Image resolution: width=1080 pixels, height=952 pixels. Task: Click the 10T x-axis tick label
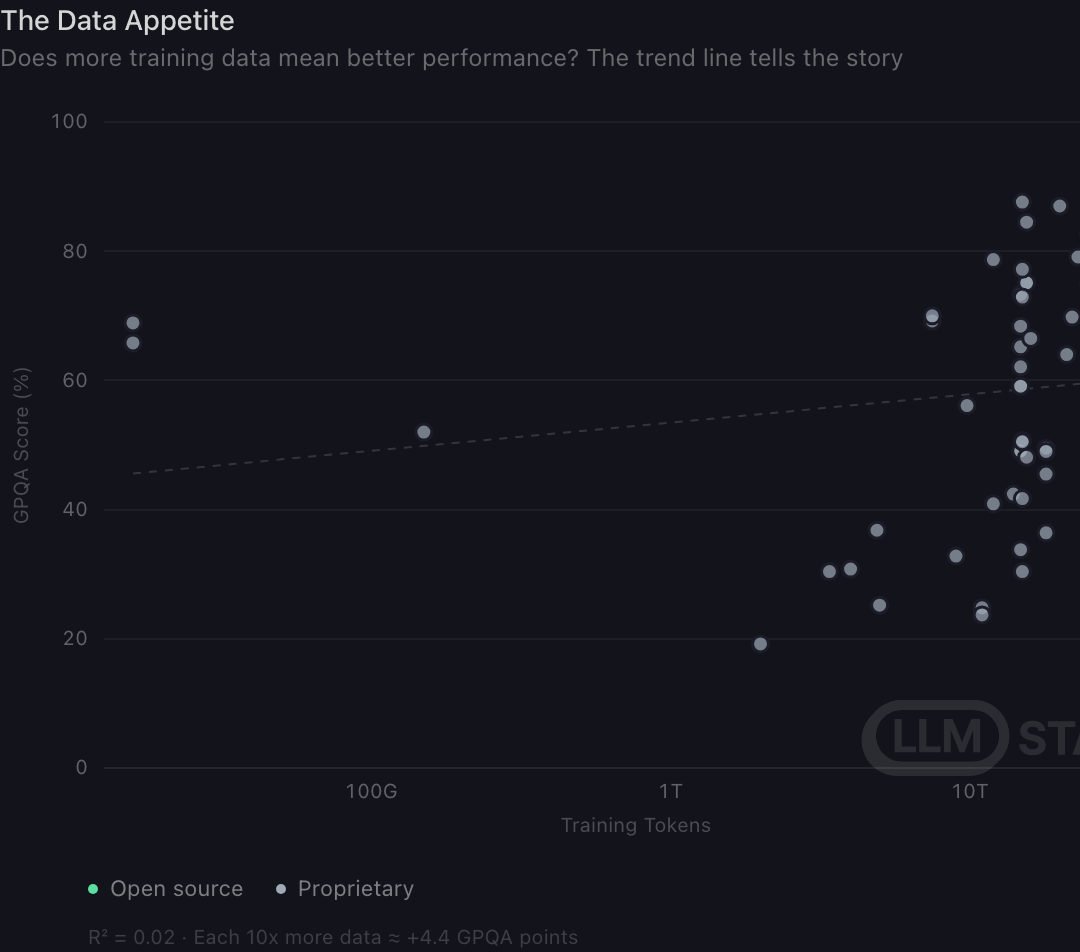[970, 791]
